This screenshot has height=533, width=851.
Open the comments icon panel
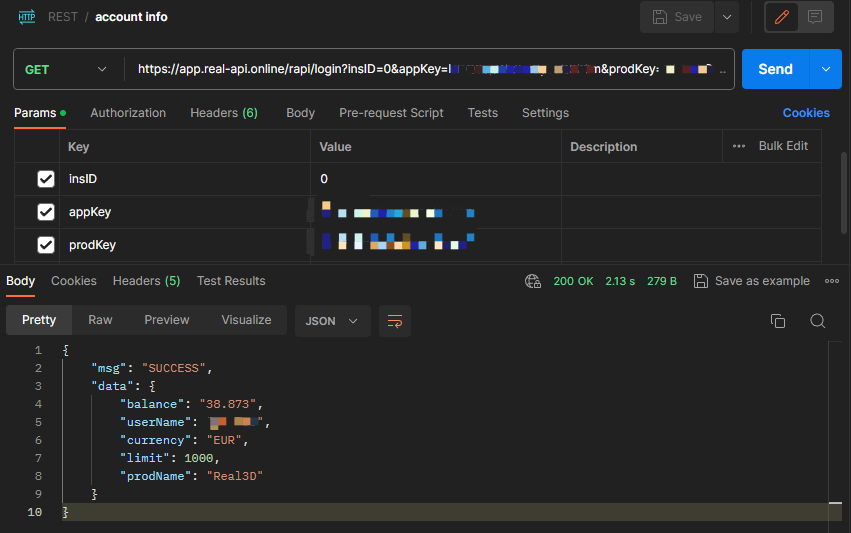tap(816, 17)
